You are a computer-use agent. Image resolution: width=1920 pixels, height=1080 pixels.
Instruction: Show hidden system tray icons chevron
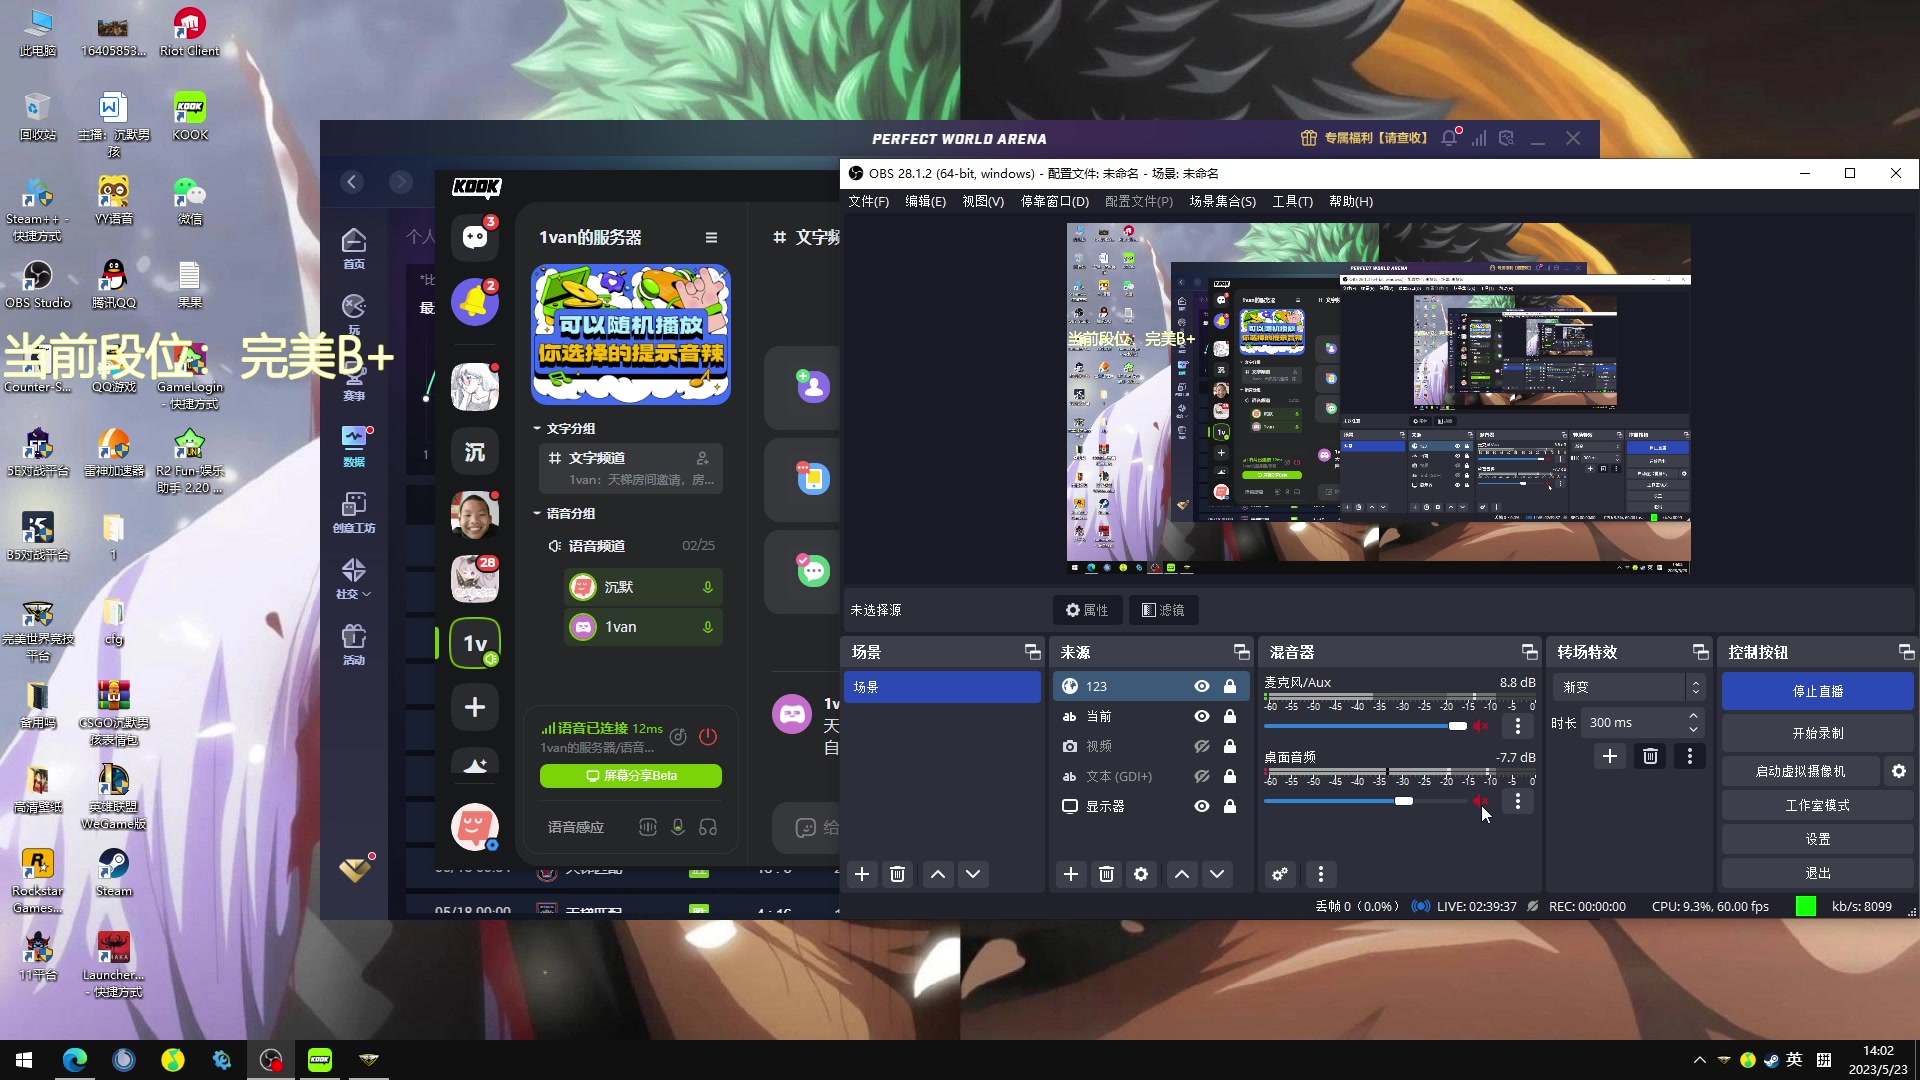[1699, 1060]
